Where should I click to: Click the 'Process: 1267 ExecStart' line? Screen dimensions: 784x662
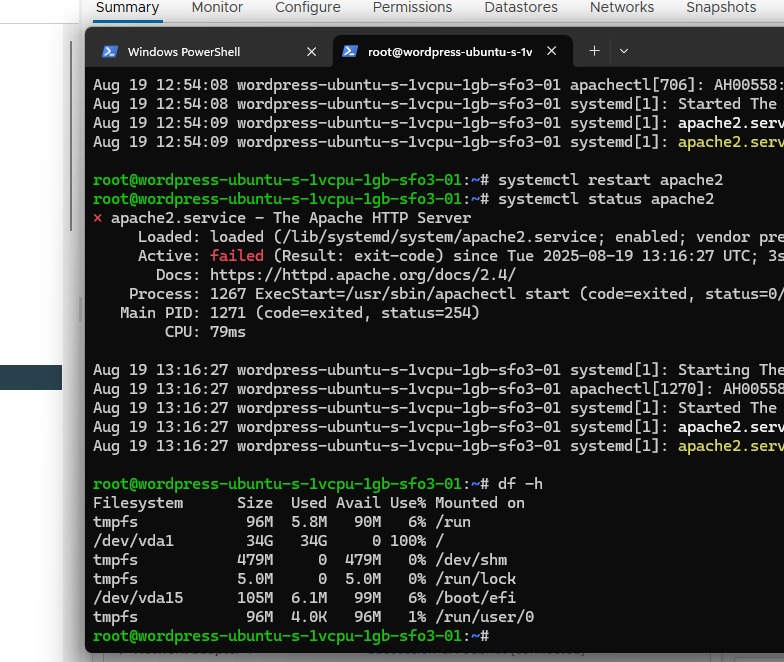(456, 294)
